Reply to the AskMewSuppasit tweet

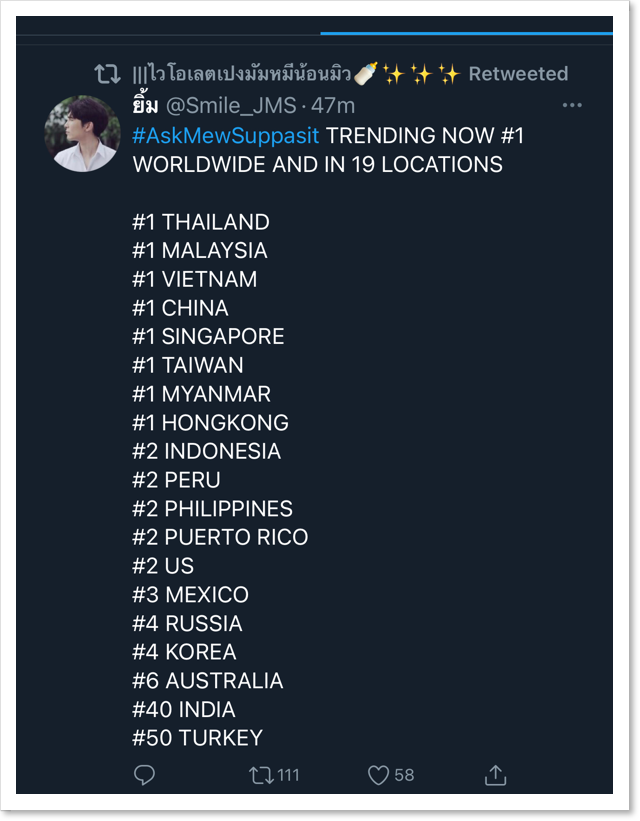click(x=145, y=775)
